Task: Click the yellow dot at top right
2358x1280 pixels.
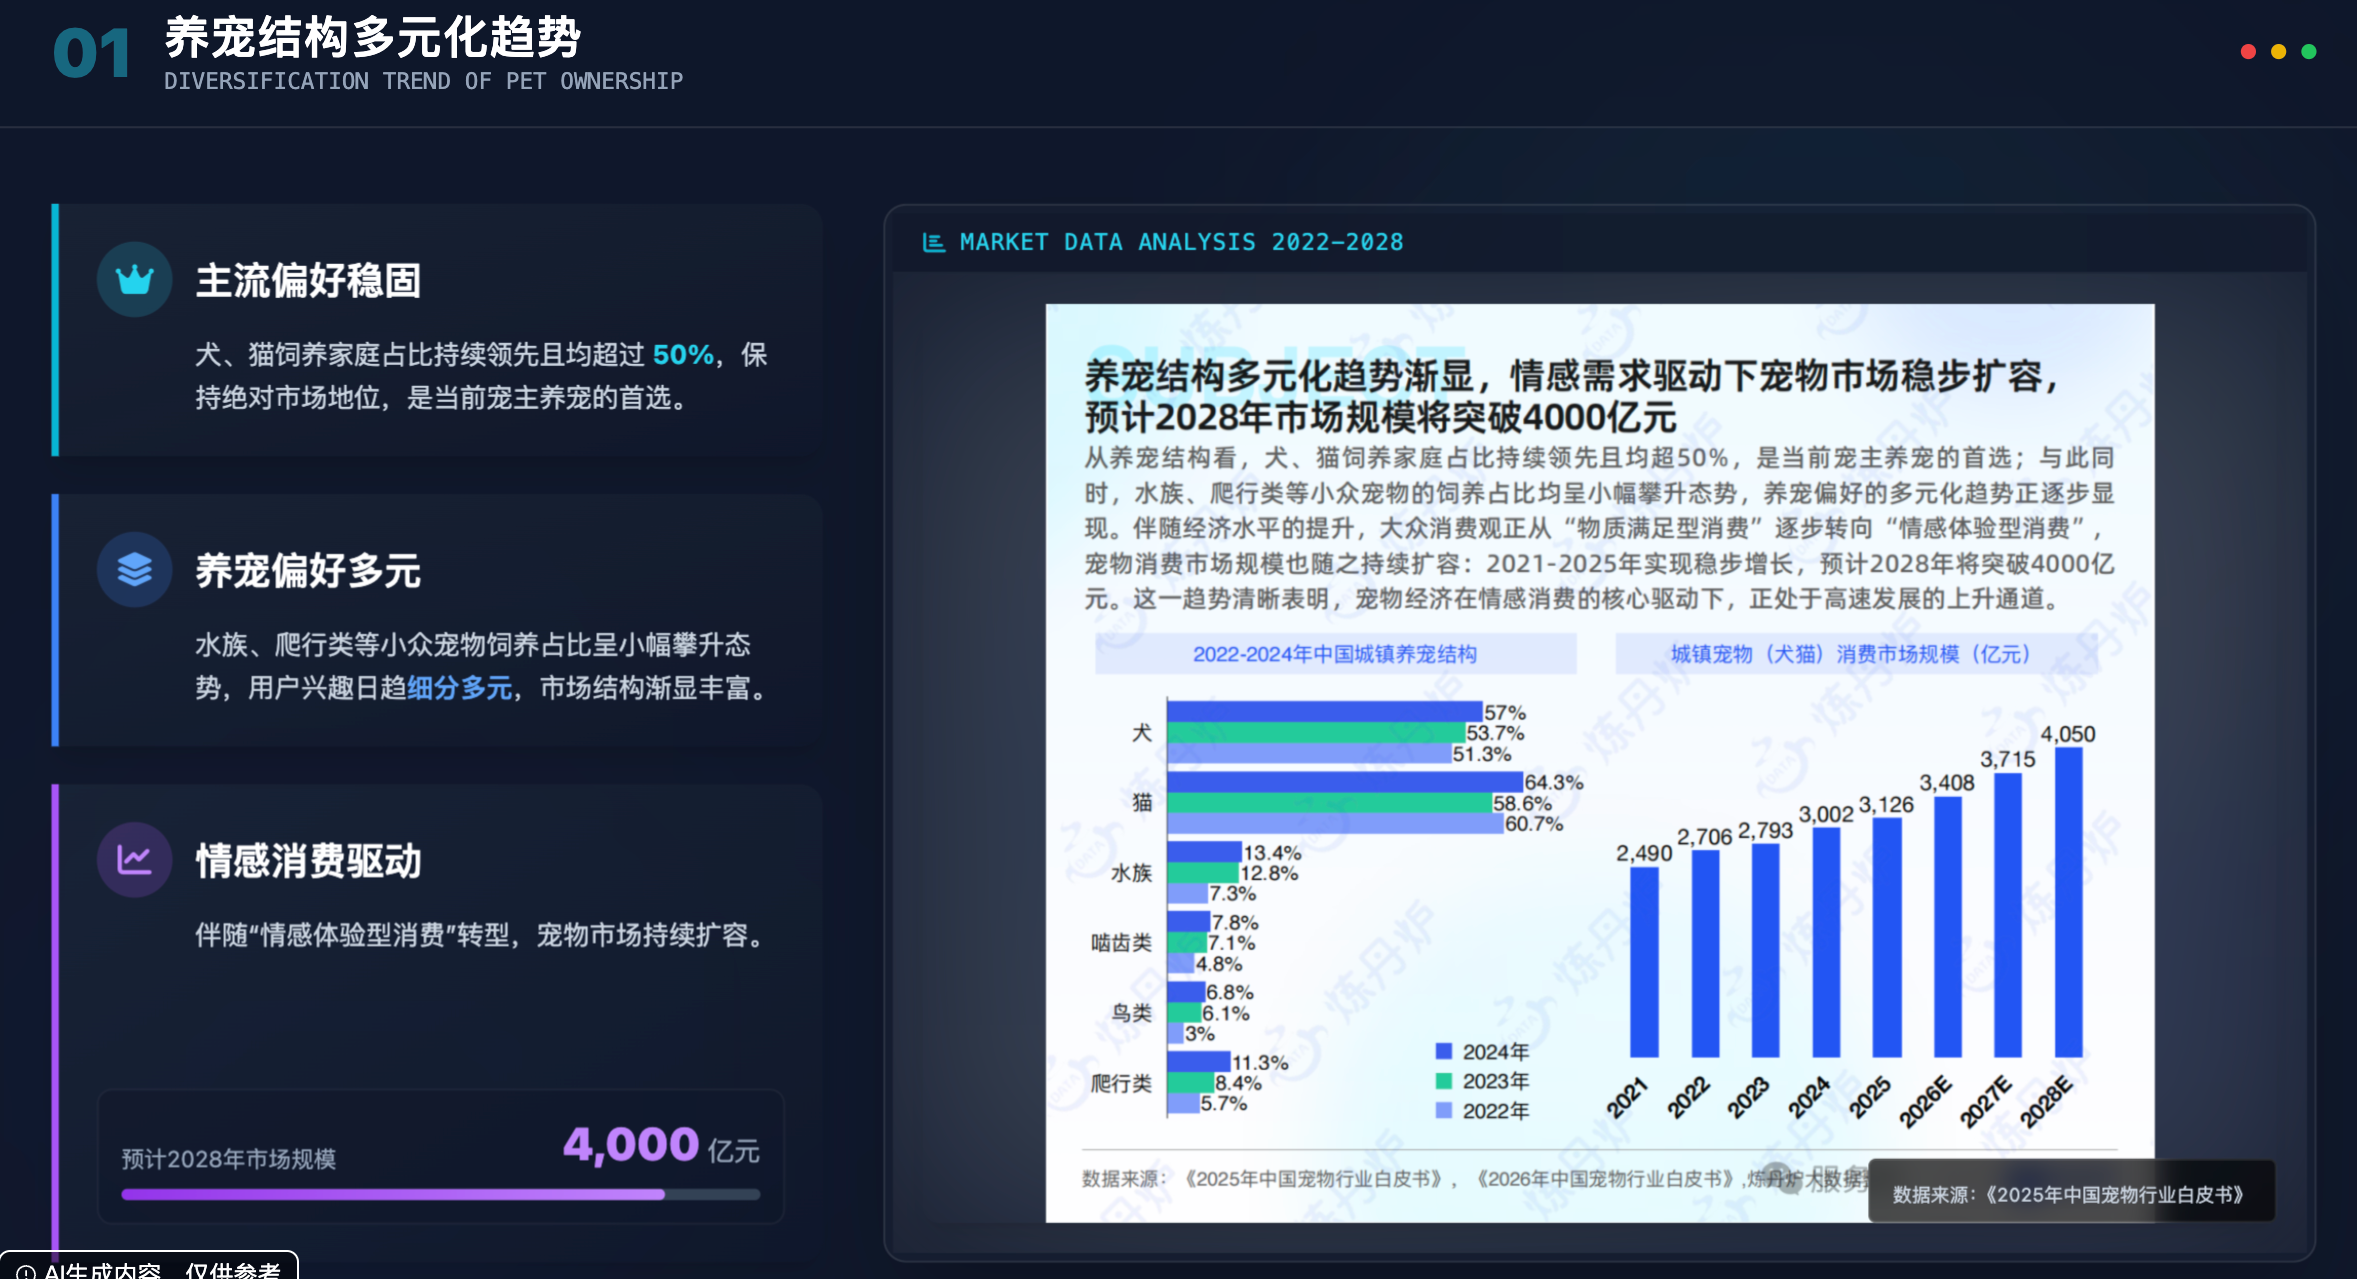Action: click(2278, 52)
